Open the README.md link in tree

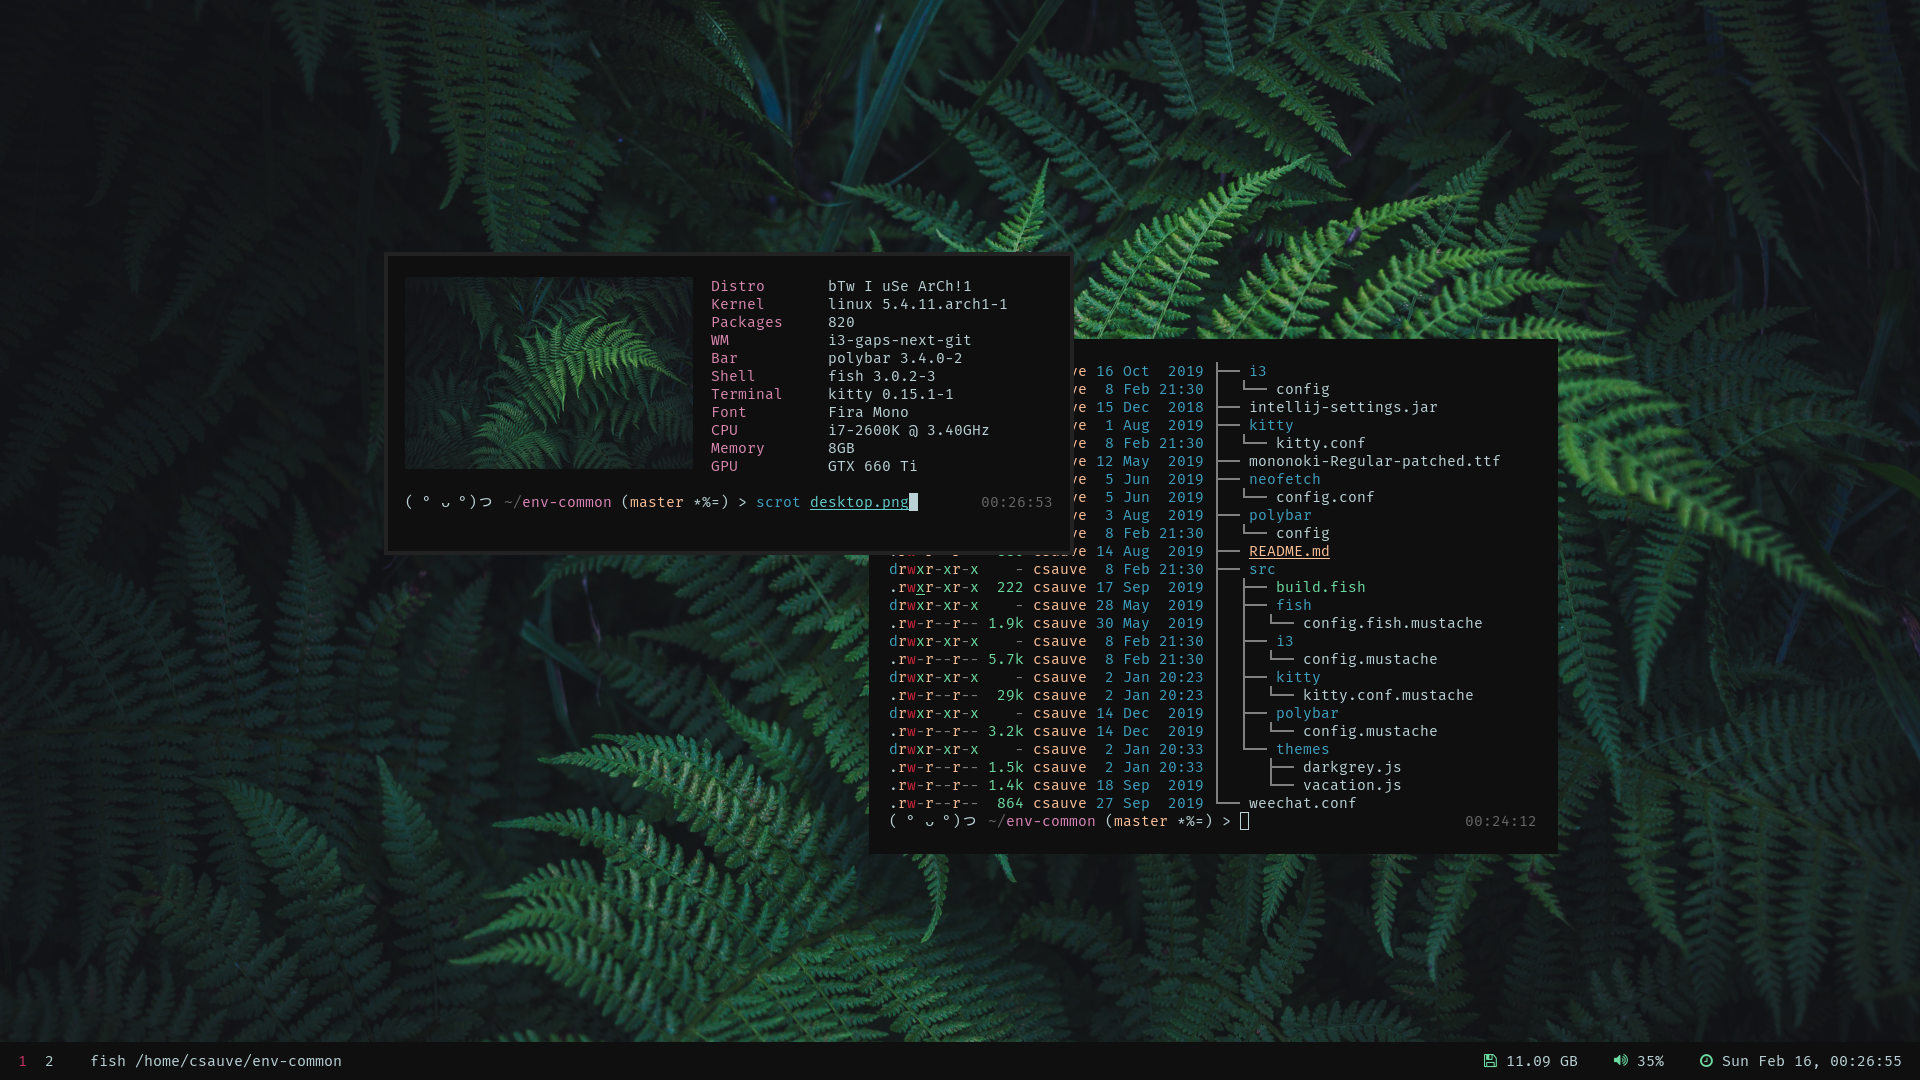(x=1289, y=551)
